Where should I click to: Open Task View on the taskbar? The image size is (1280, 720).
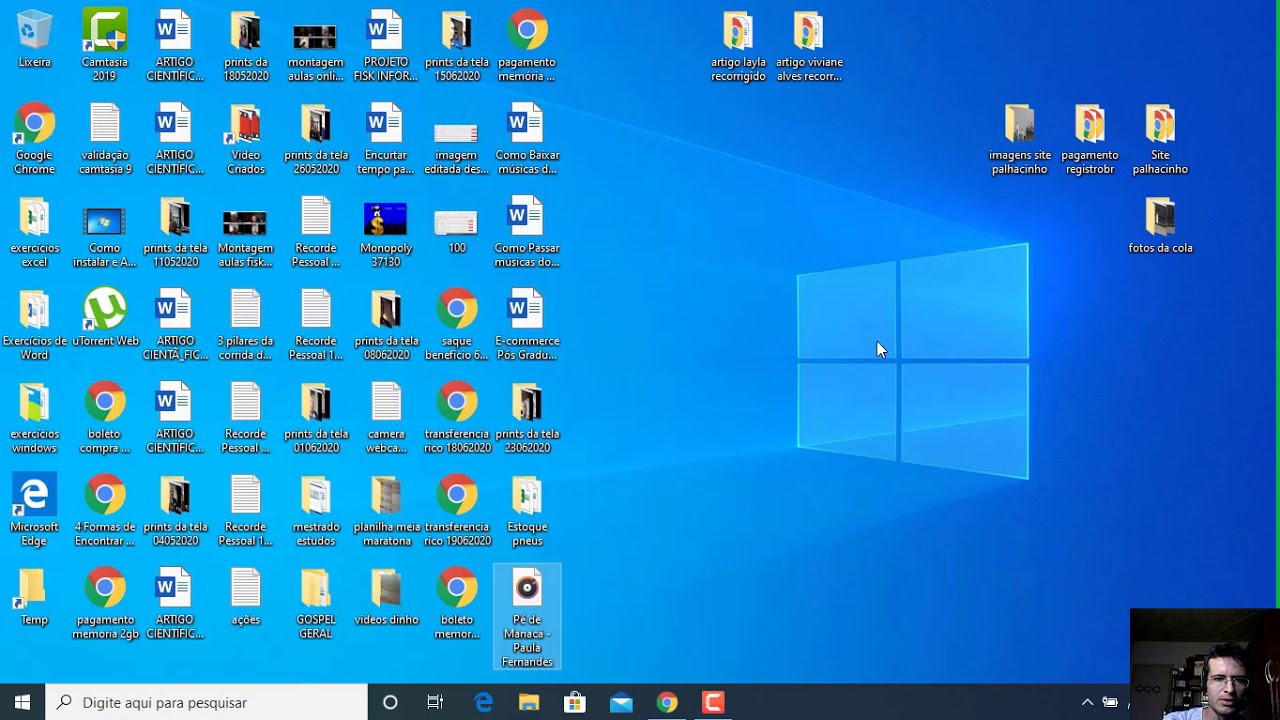[x=435, y=702]
